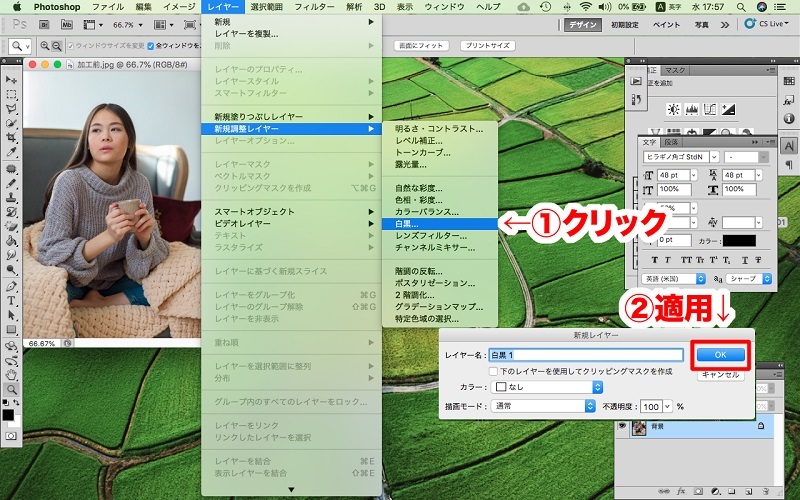
Task: Select the Move tool
Action: click(11, 80)
